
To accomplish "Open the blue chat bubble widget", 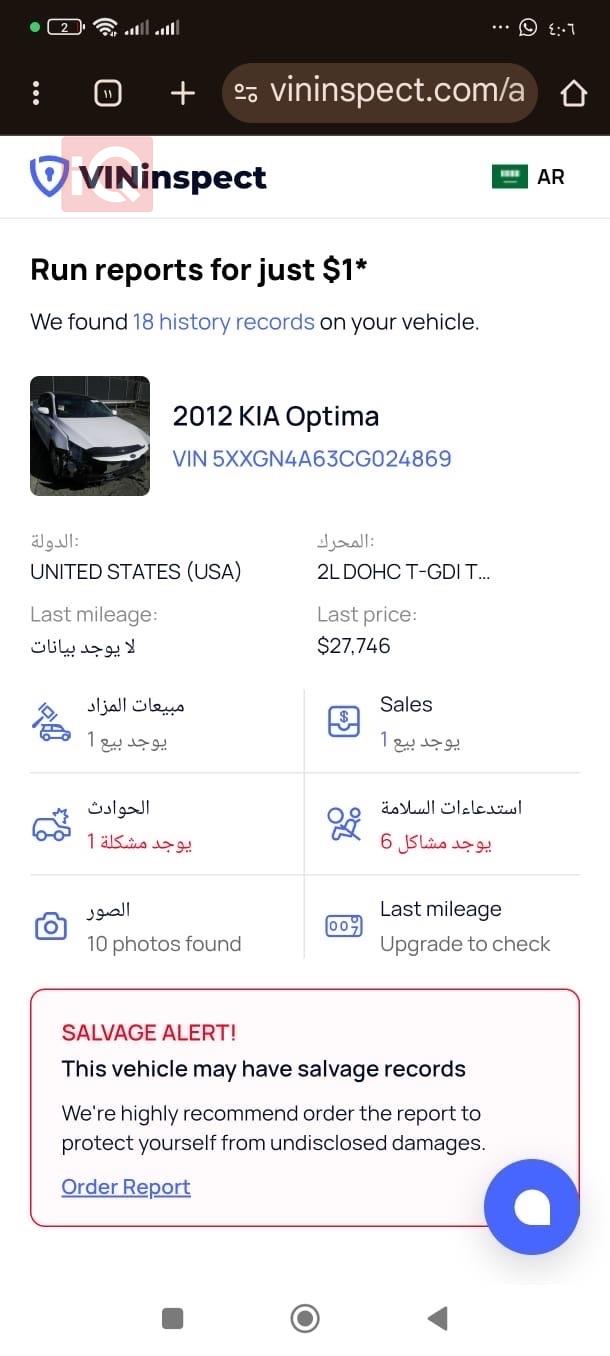I will [532, 1206].
